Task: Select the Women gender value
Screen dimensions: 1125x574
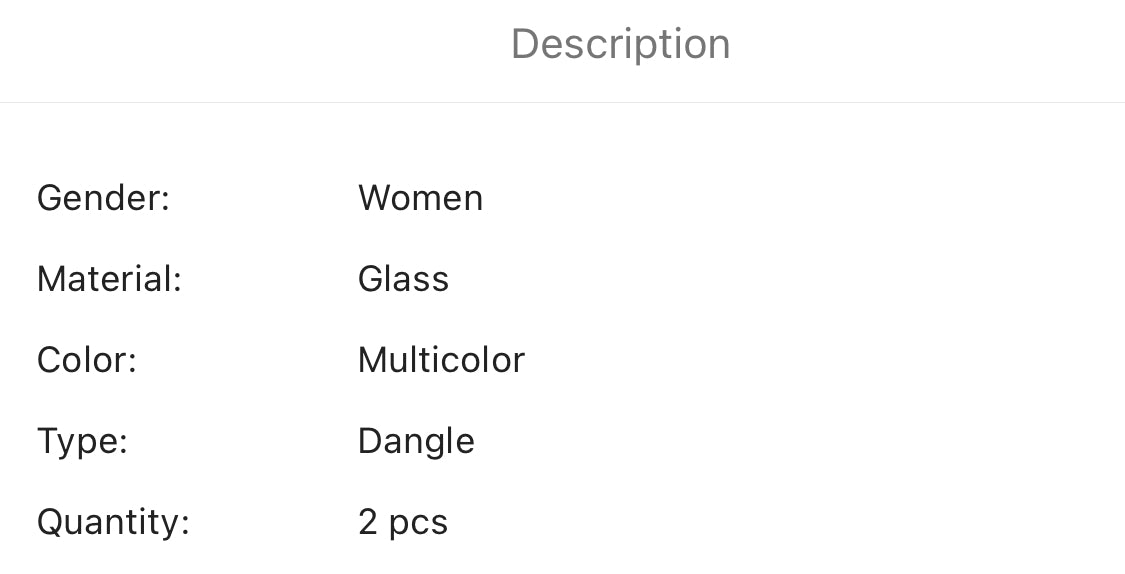Action: (x=420, y=198)
